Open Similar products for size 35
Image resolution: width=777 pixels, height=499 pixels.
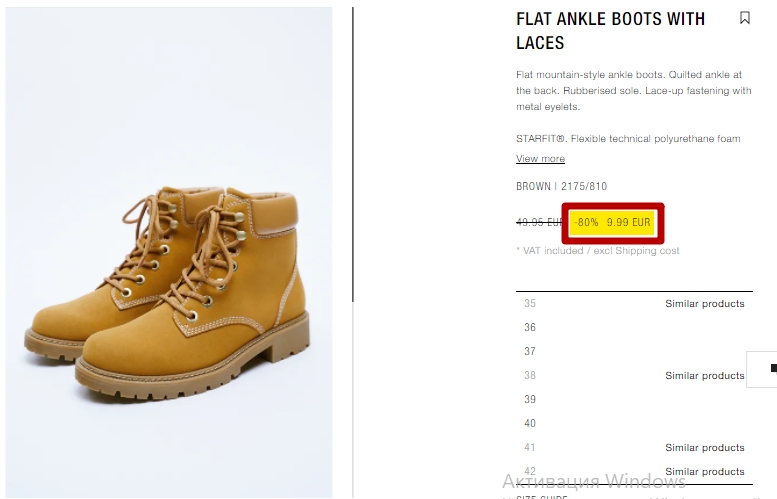point(705,303)
